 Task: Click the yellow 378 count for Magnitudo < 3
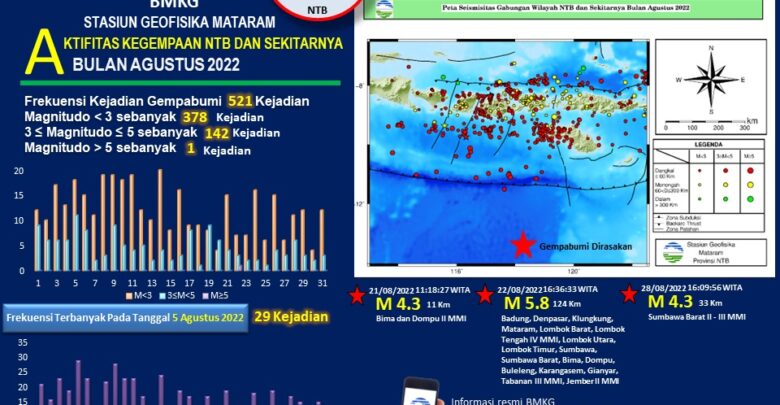pyautogui.click(x=195, y=117)
